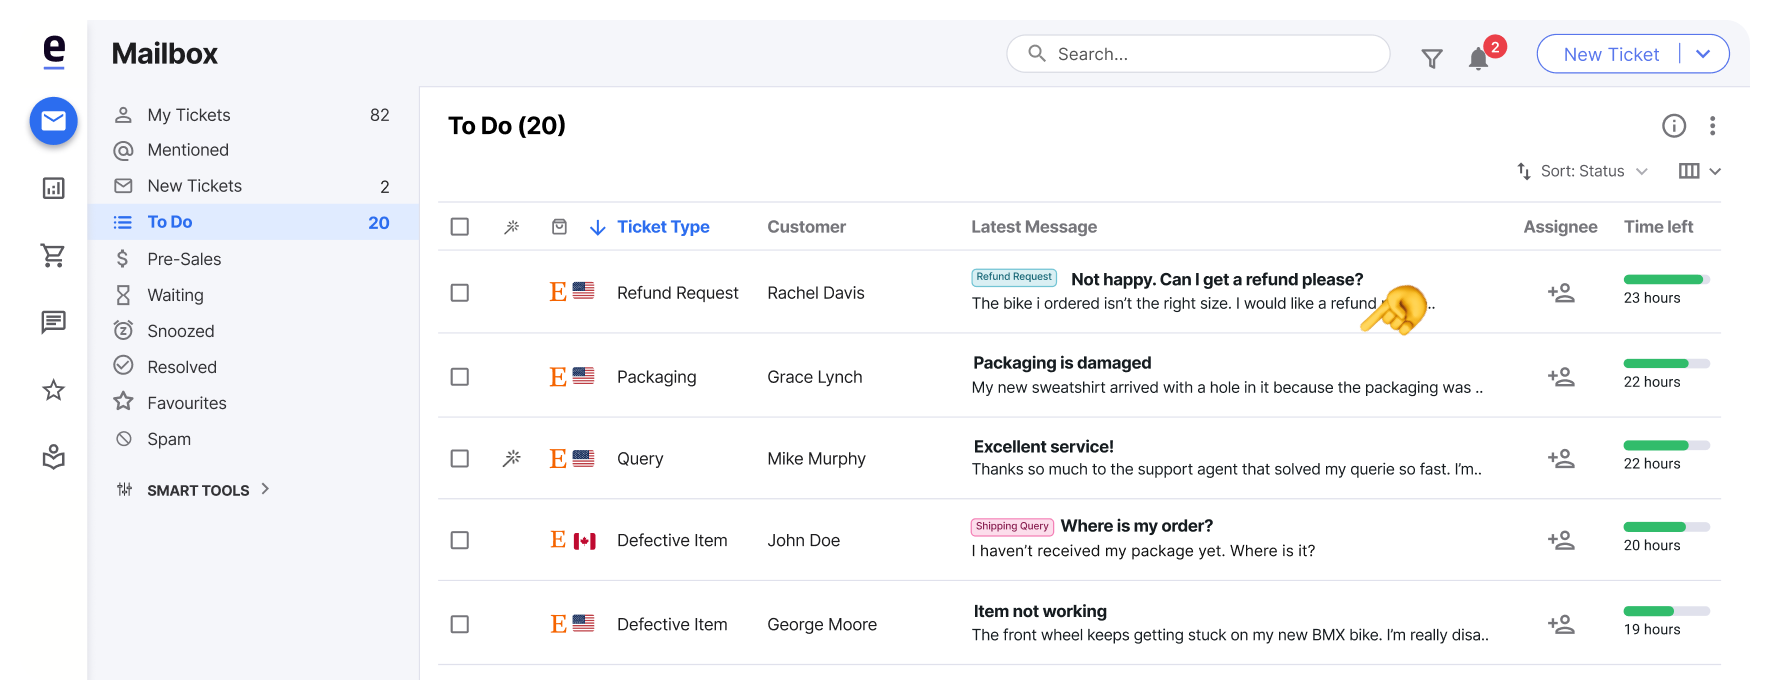This screenshot has height=698, width=1768.
Task: Click the info circle icon
Action: [1673, 126]
